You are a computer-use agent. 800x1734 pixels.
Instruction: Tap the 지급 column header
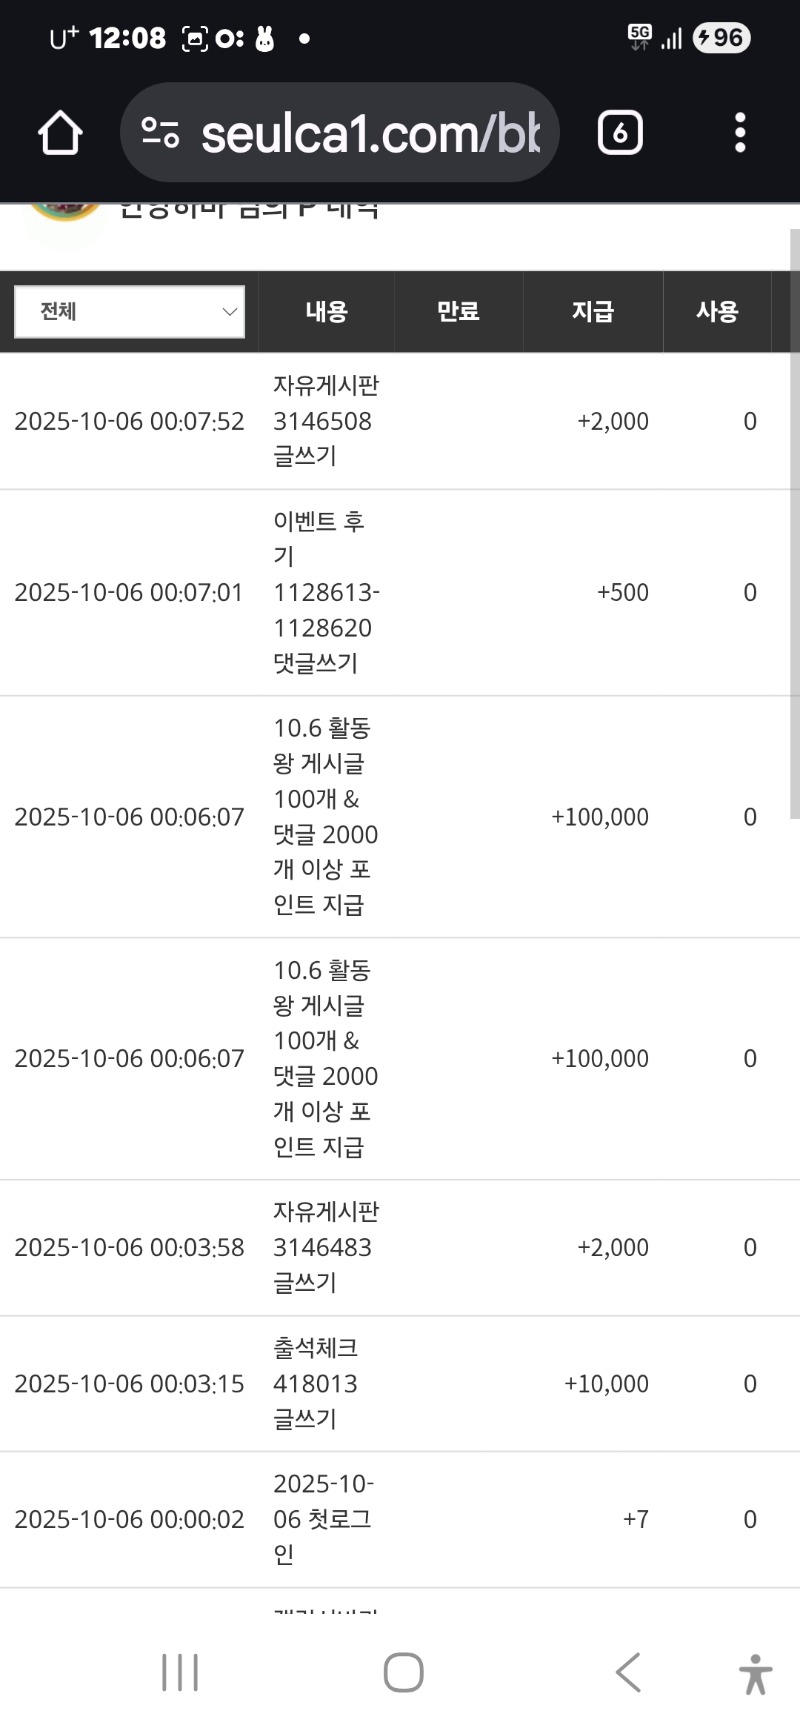(592, 312)
